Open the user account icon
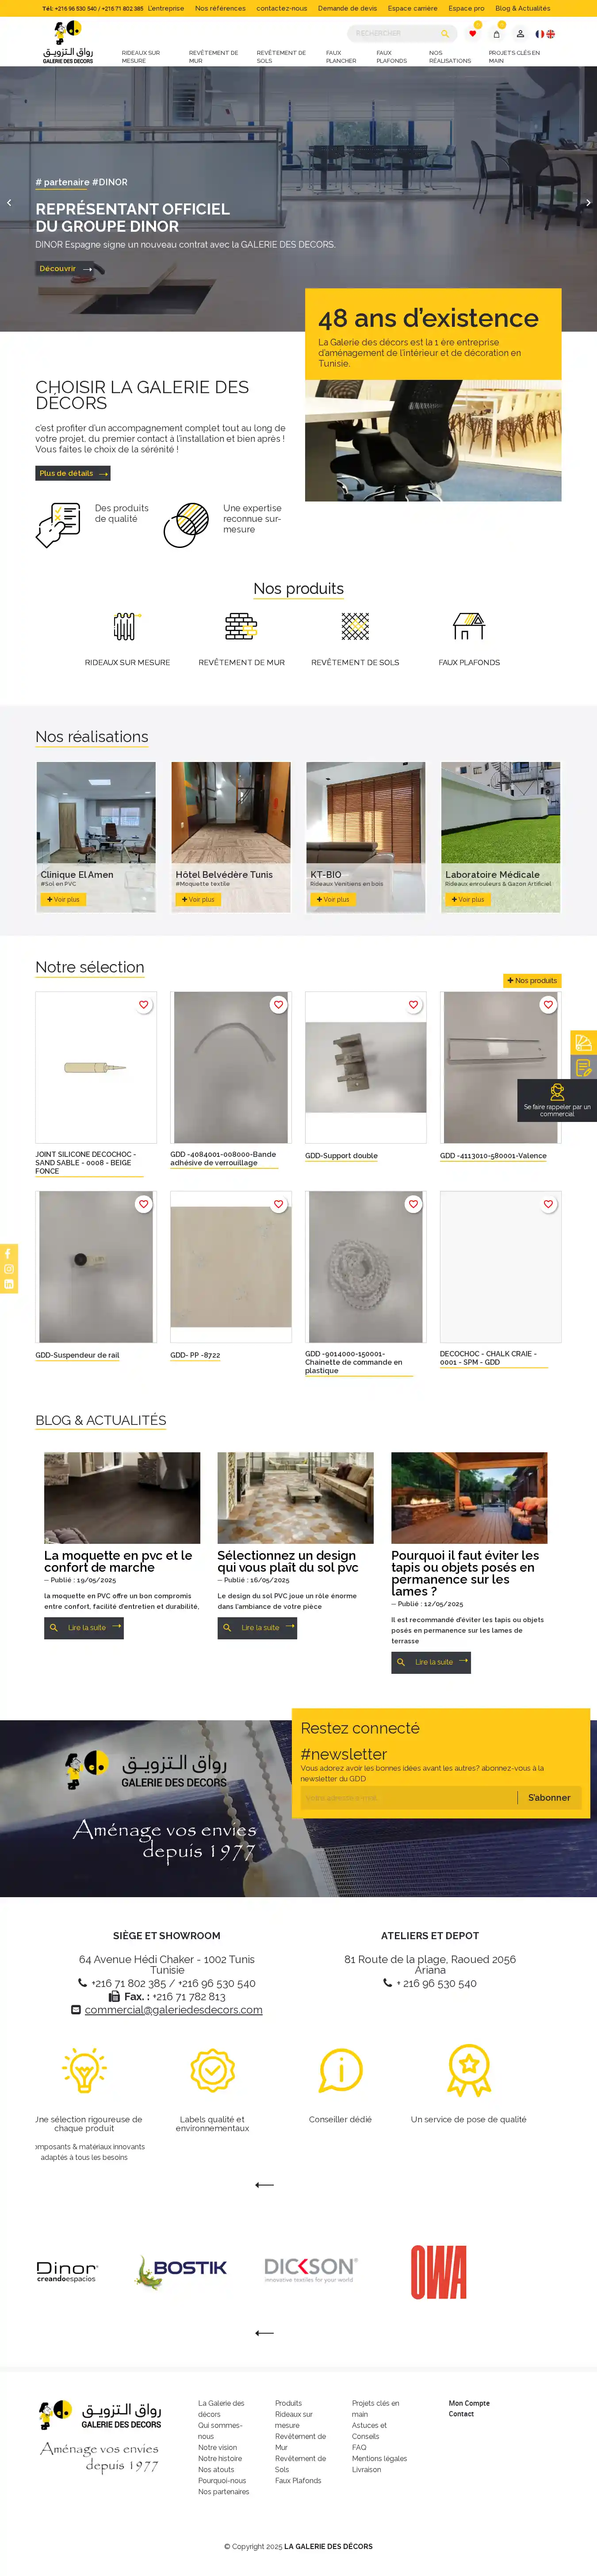 [x=520, y=34]
